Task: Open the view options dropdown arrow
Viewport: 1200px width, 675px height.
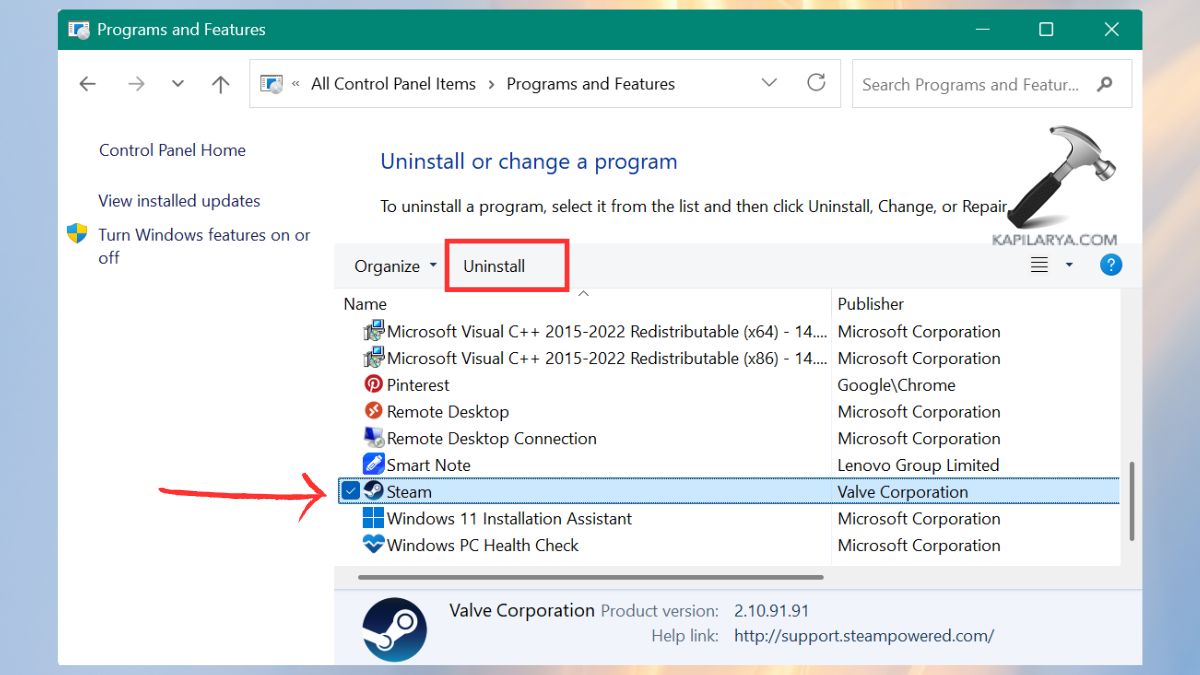Action: click(x=1068, y=264)
